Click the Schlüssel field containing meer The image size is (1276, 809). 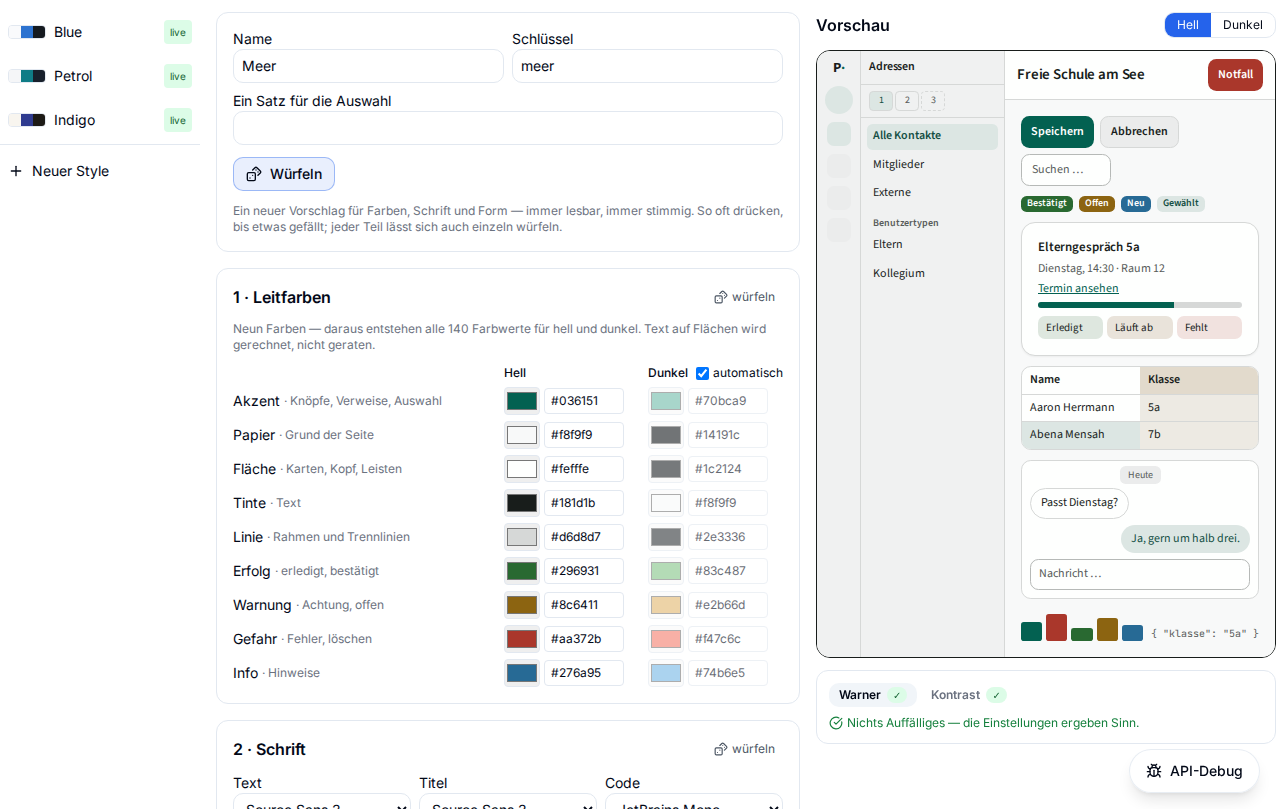point(647,66)
